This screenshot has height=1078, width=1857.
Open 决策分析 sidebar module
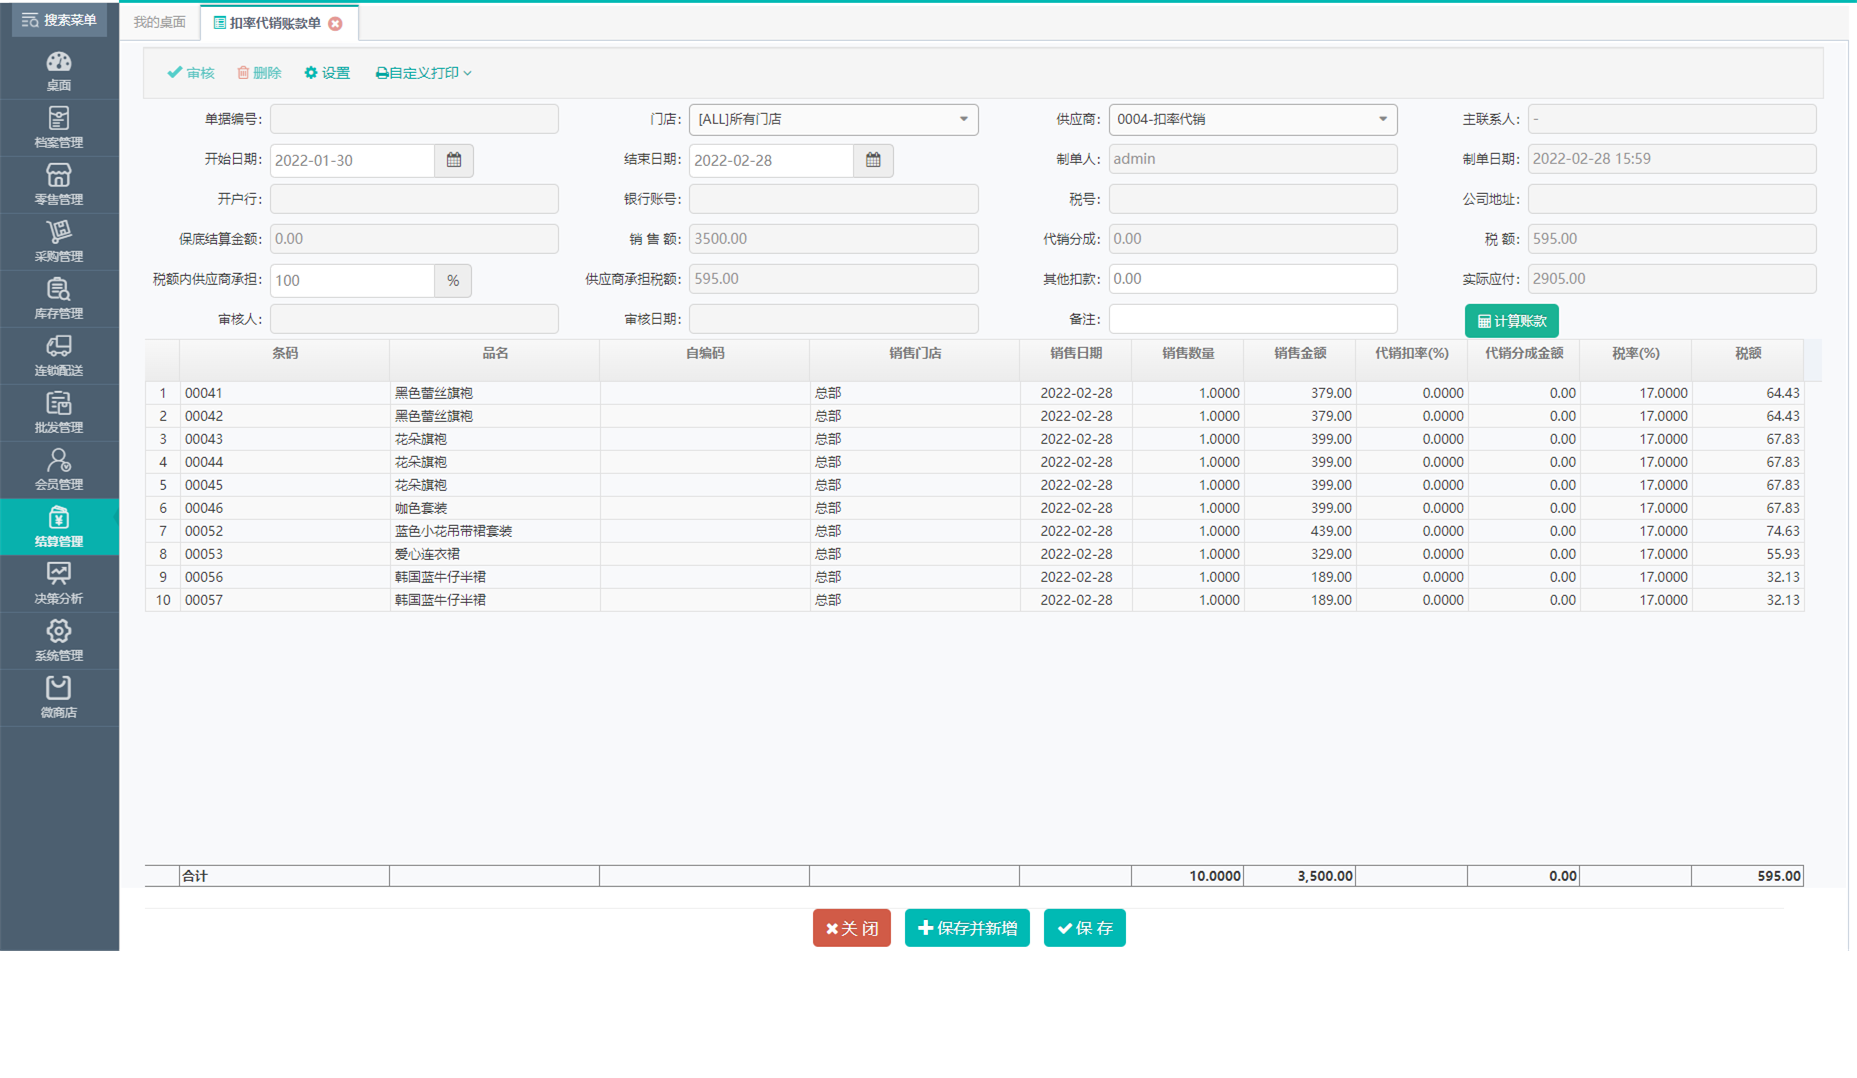pos(59,584)
